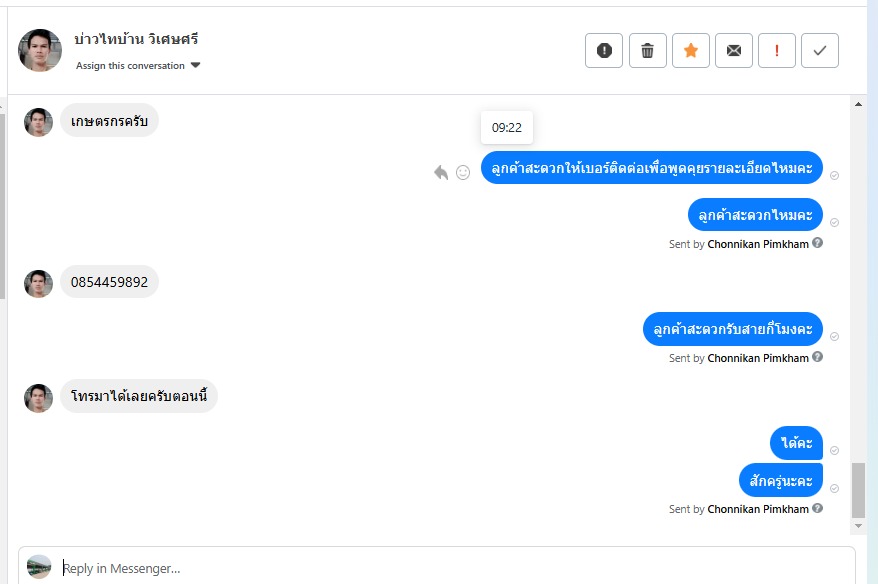
Task: Open the Assign this conversation dropdown
Action: coord(138,66)
